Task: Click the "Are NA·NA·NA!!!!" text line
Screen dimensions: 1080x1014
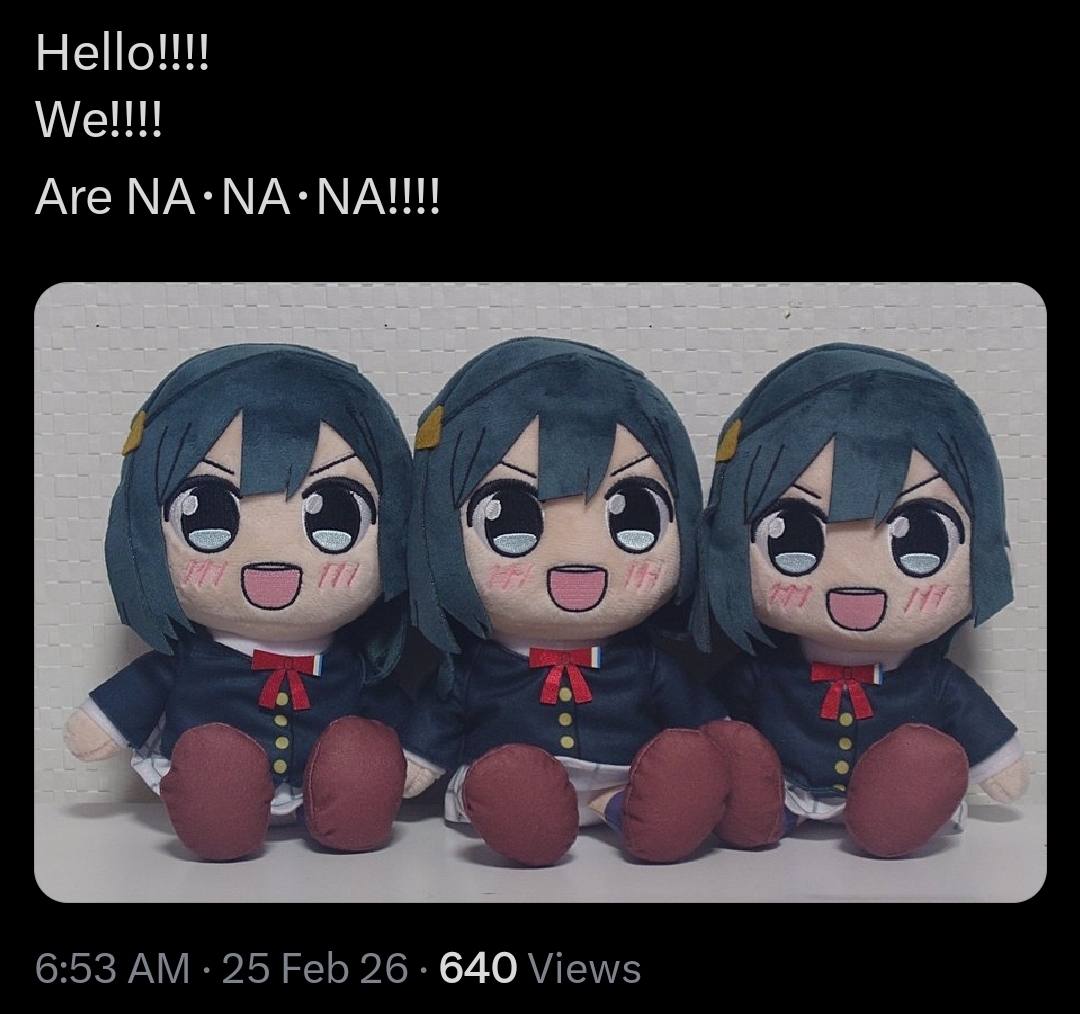Action: click(x=237, y=196)
